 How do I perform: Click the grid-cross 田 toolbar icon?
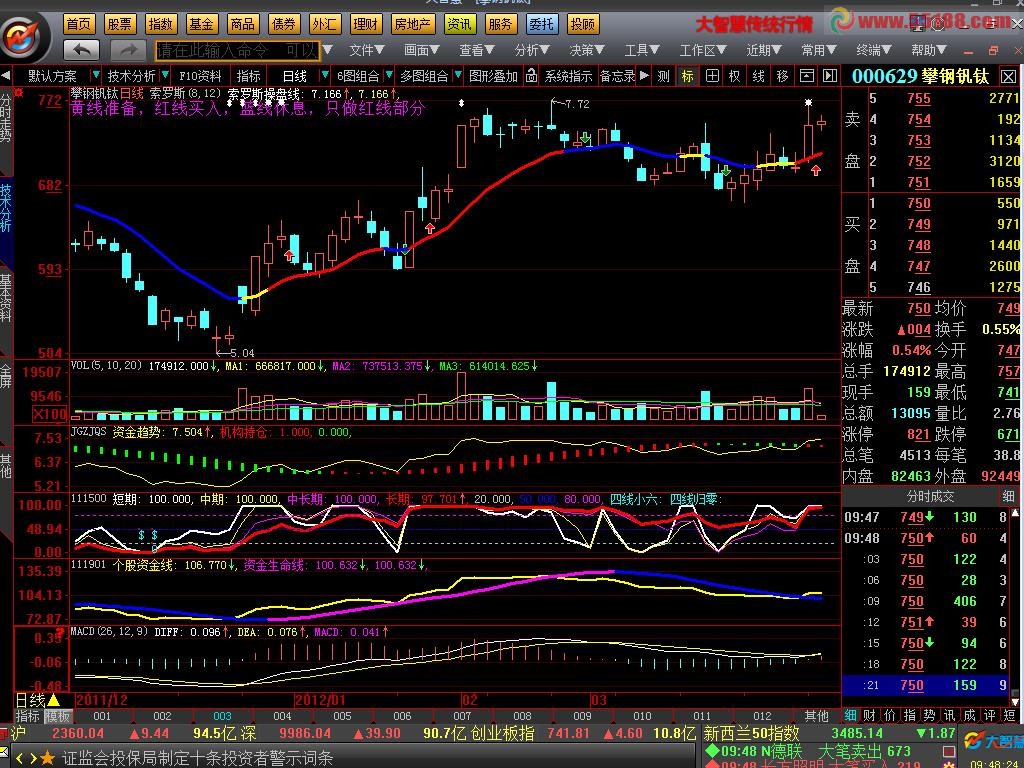(x=712, y=76)
